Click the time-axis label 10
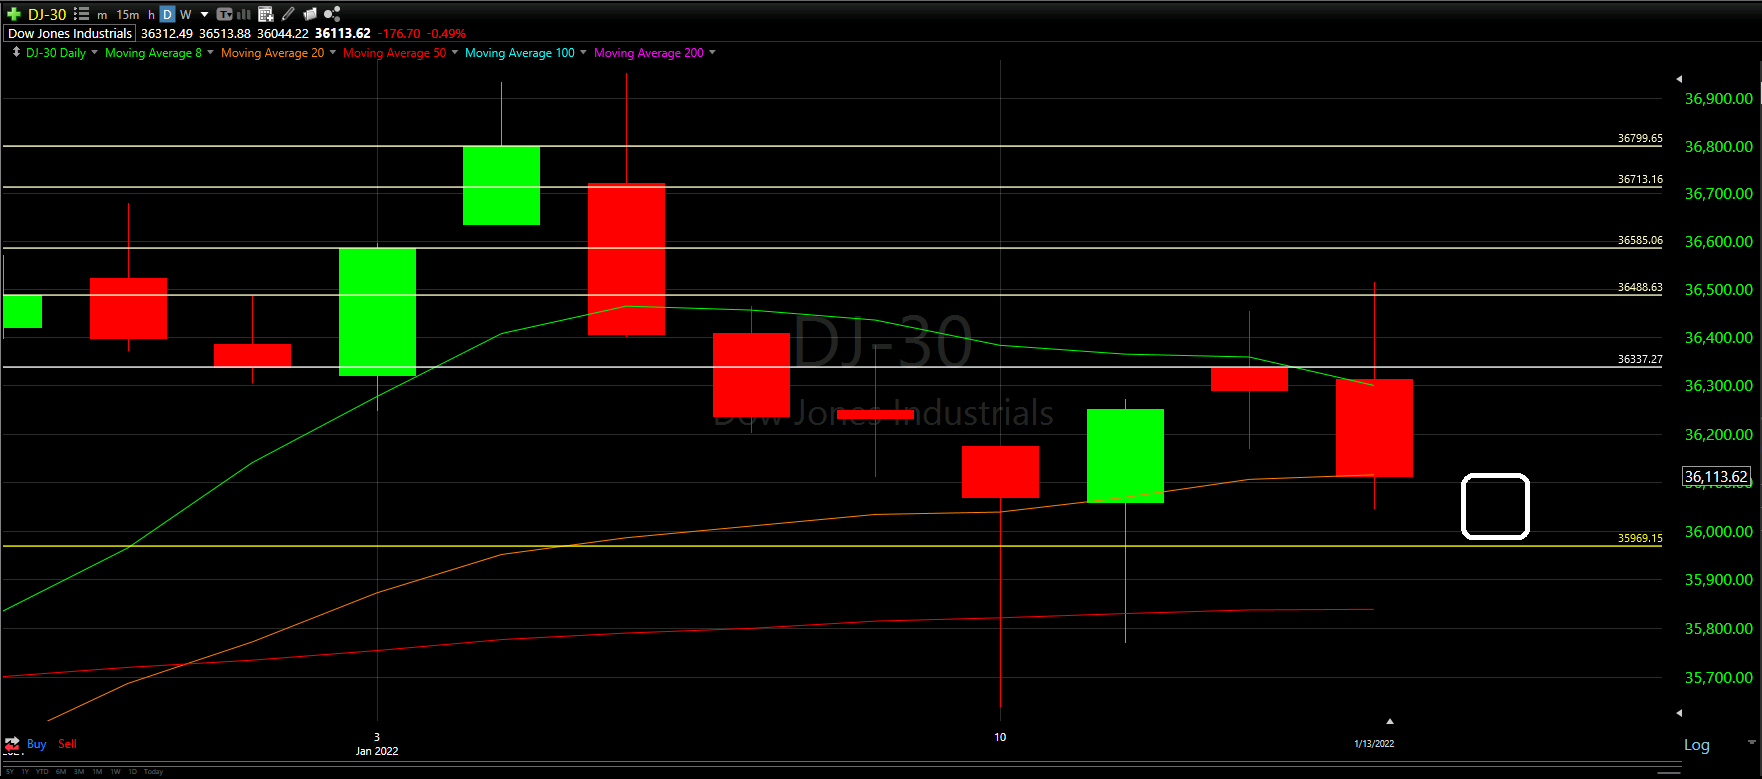The height and width of the screenshot is (779, 1762). coord(1000,737)
